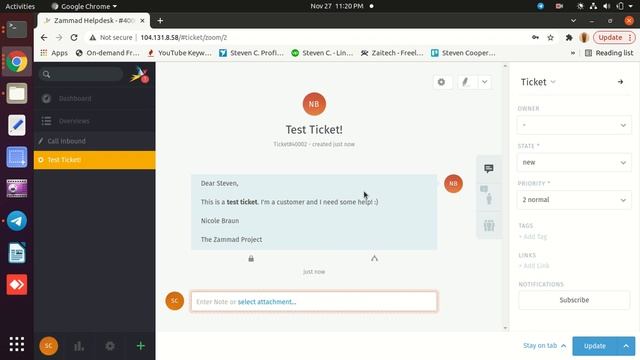Open the Stay on tab dropdown
The height and width of the screenshot is (360, 640).
[x=544, y=346]
